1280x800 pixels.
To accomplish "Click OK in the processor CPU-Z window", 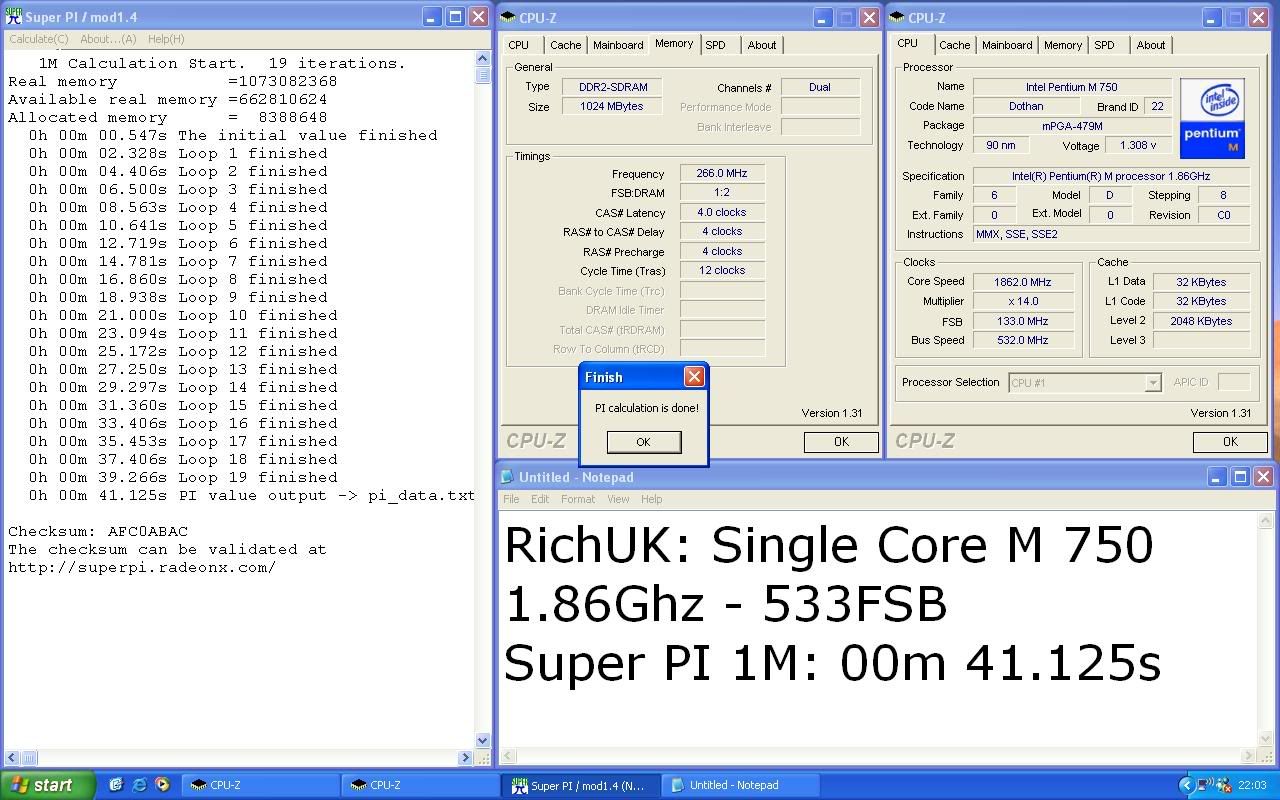I will 1230,442.
